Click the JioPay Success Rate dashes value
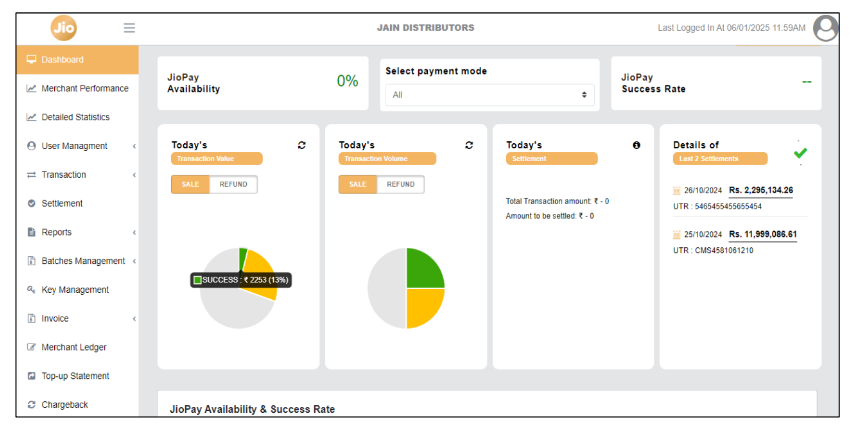This screenshot has width=856, height=429. pyautogui.click(x=807, y=82)
